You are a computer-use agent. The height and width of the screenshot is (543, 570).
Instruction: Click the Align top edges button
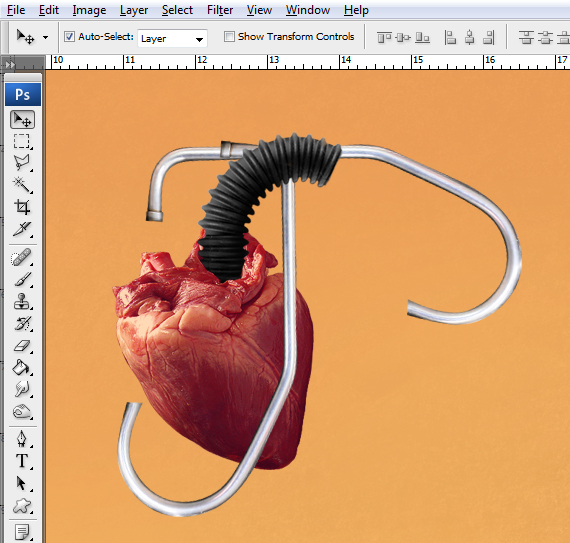point(384,37)
